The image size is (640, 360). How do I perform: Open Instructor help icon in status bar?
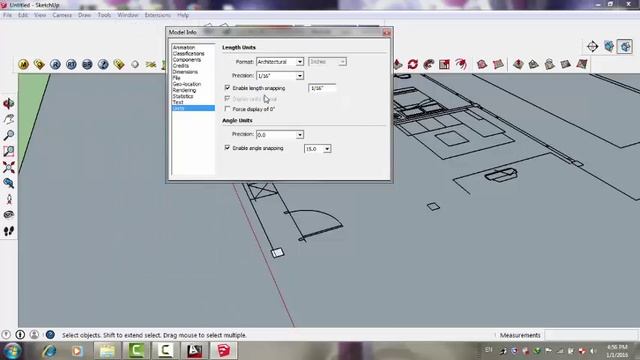click(x=50, y=335)
